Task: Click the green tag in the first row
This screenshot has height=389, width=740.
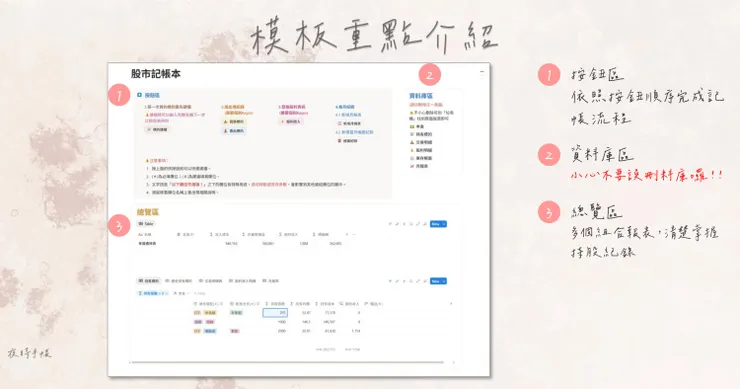Action: pyautogui.click(x=236, y=313)
